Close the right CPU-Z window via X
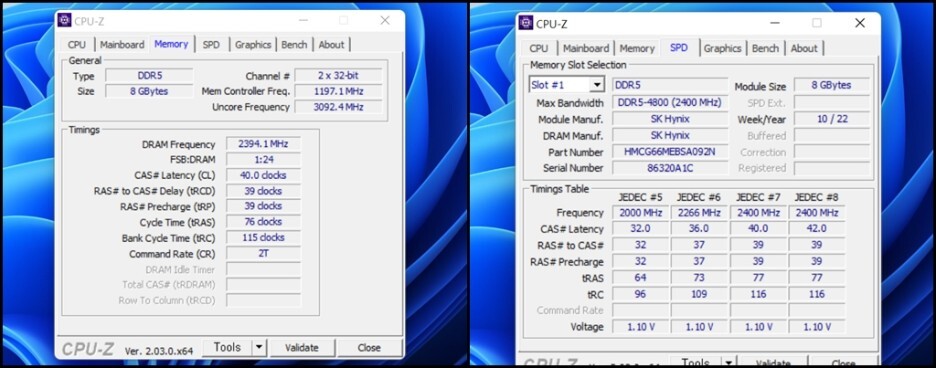This screenshot has height=368, width=936. pyautogui.click(x=860, y=23)
